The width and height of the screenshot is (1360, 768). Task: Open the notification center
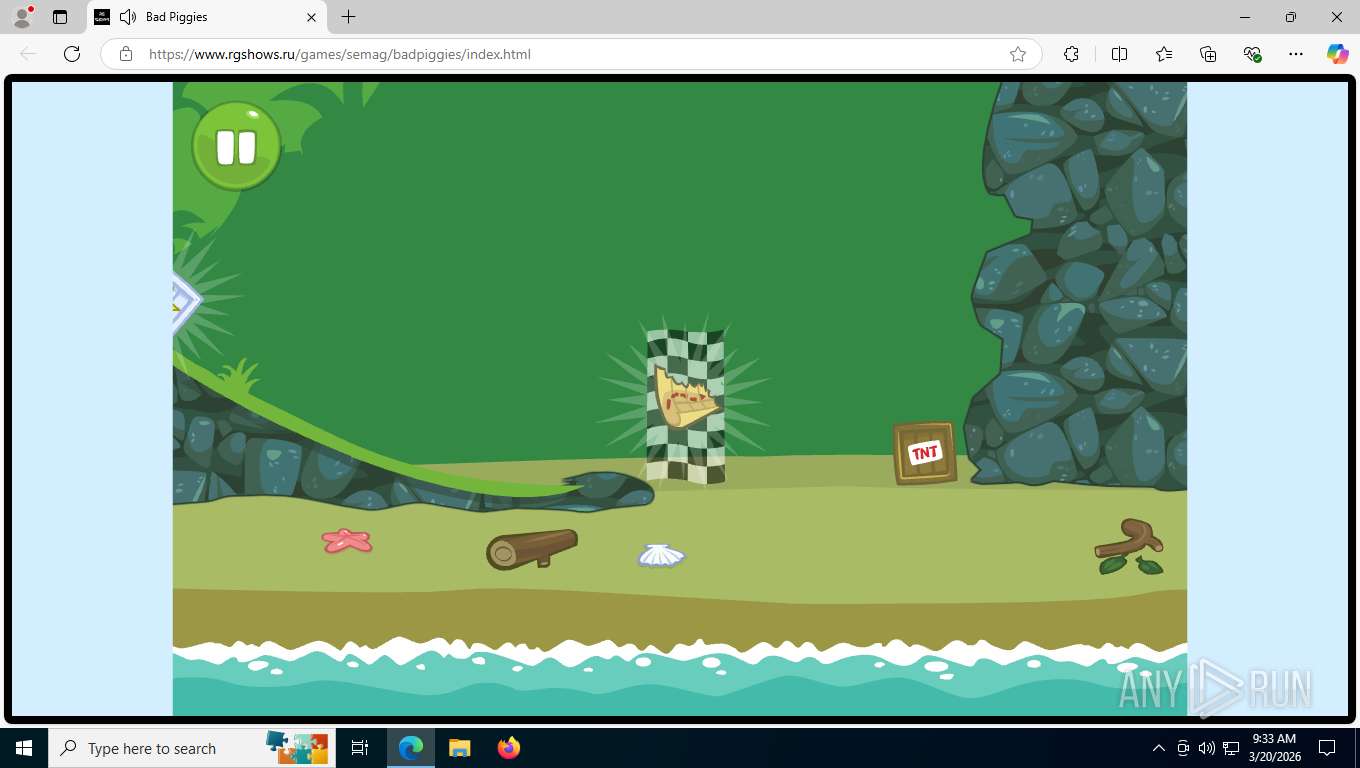[1327, 748]
